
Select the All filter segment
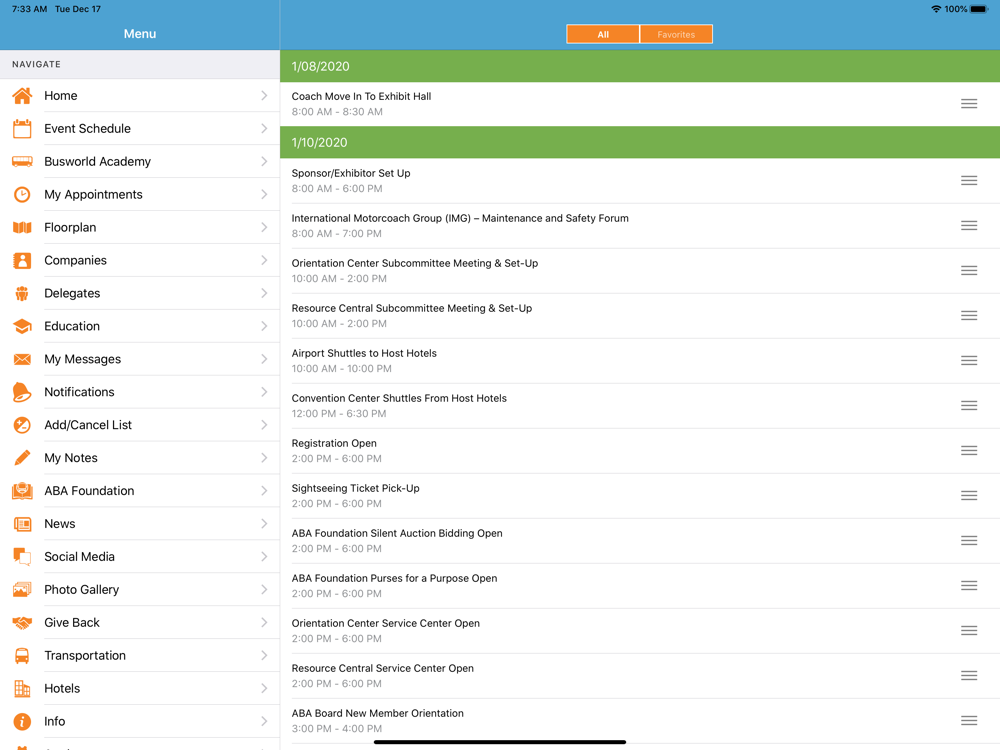pos(603,34)
